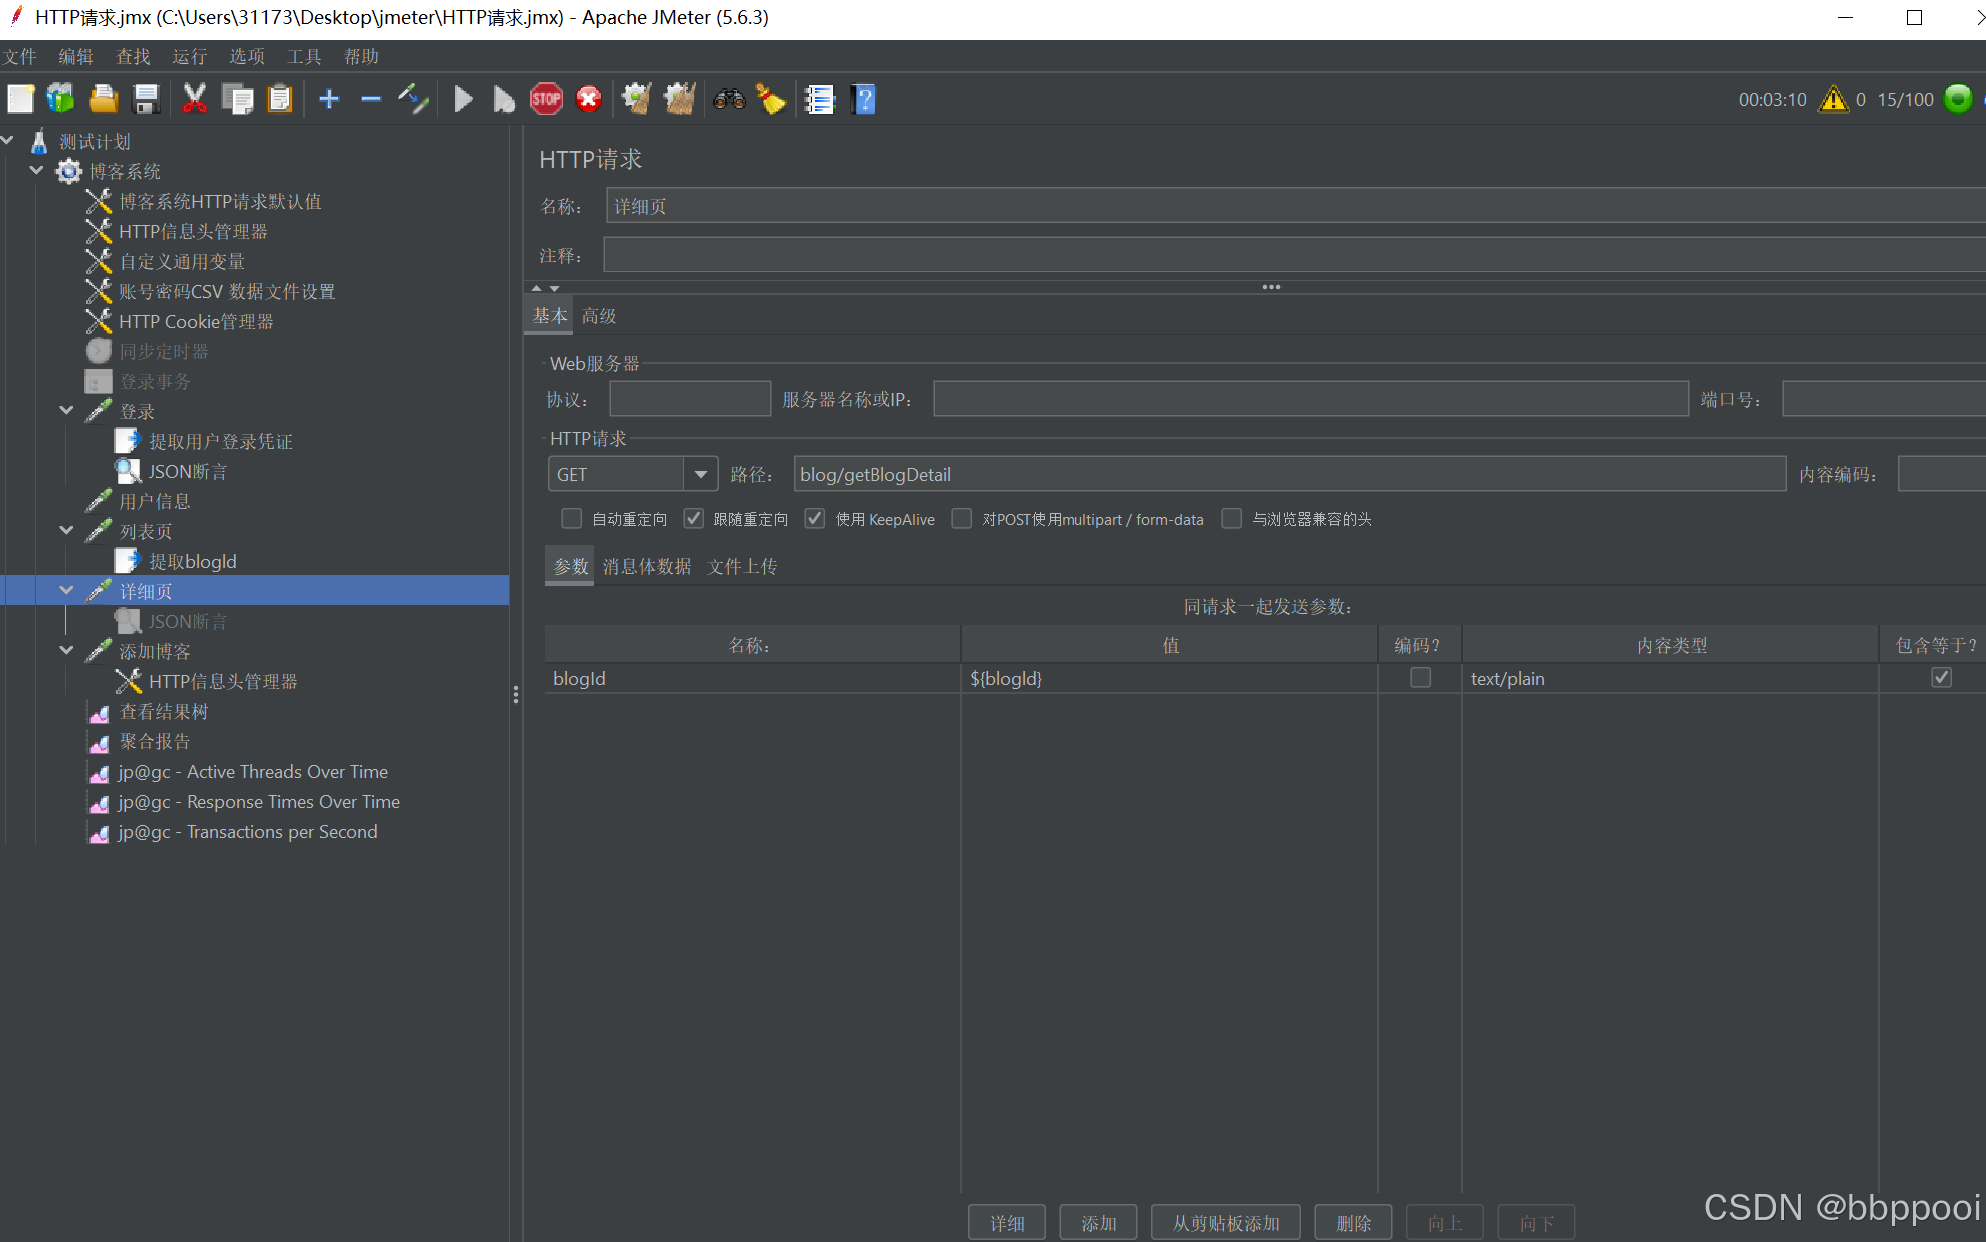1986x1242 pixels.
Task: Click the 路径 input field
Action: 1289,474
